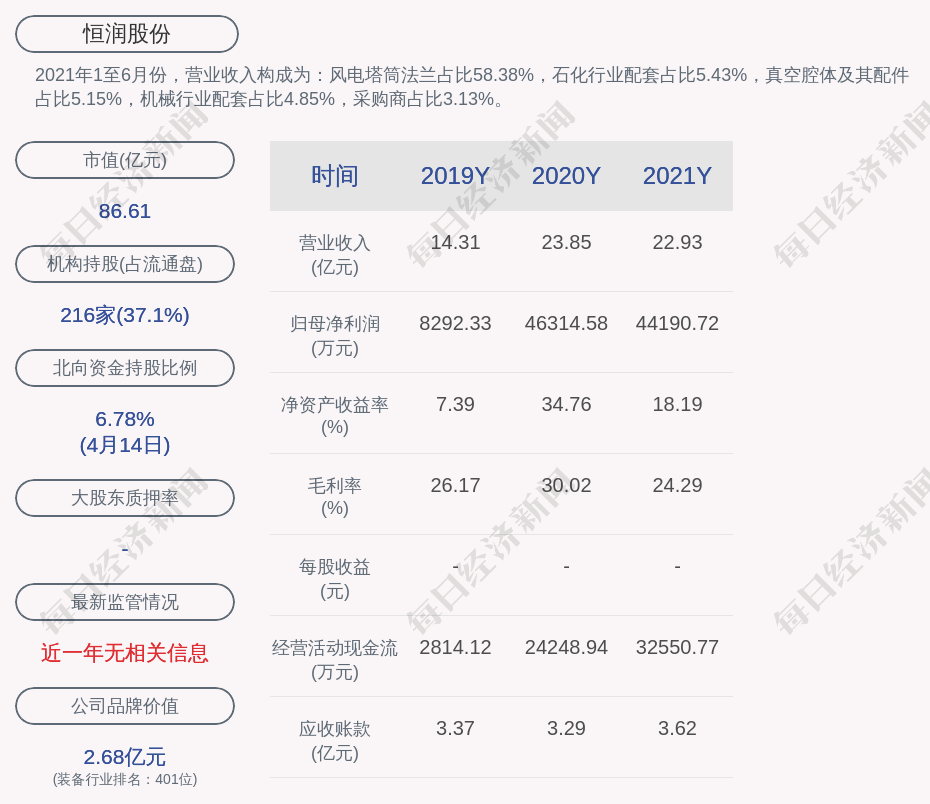The image size is (930, 804).
Task: Select cash flow value 2814.12
Action: click(455, 647)
